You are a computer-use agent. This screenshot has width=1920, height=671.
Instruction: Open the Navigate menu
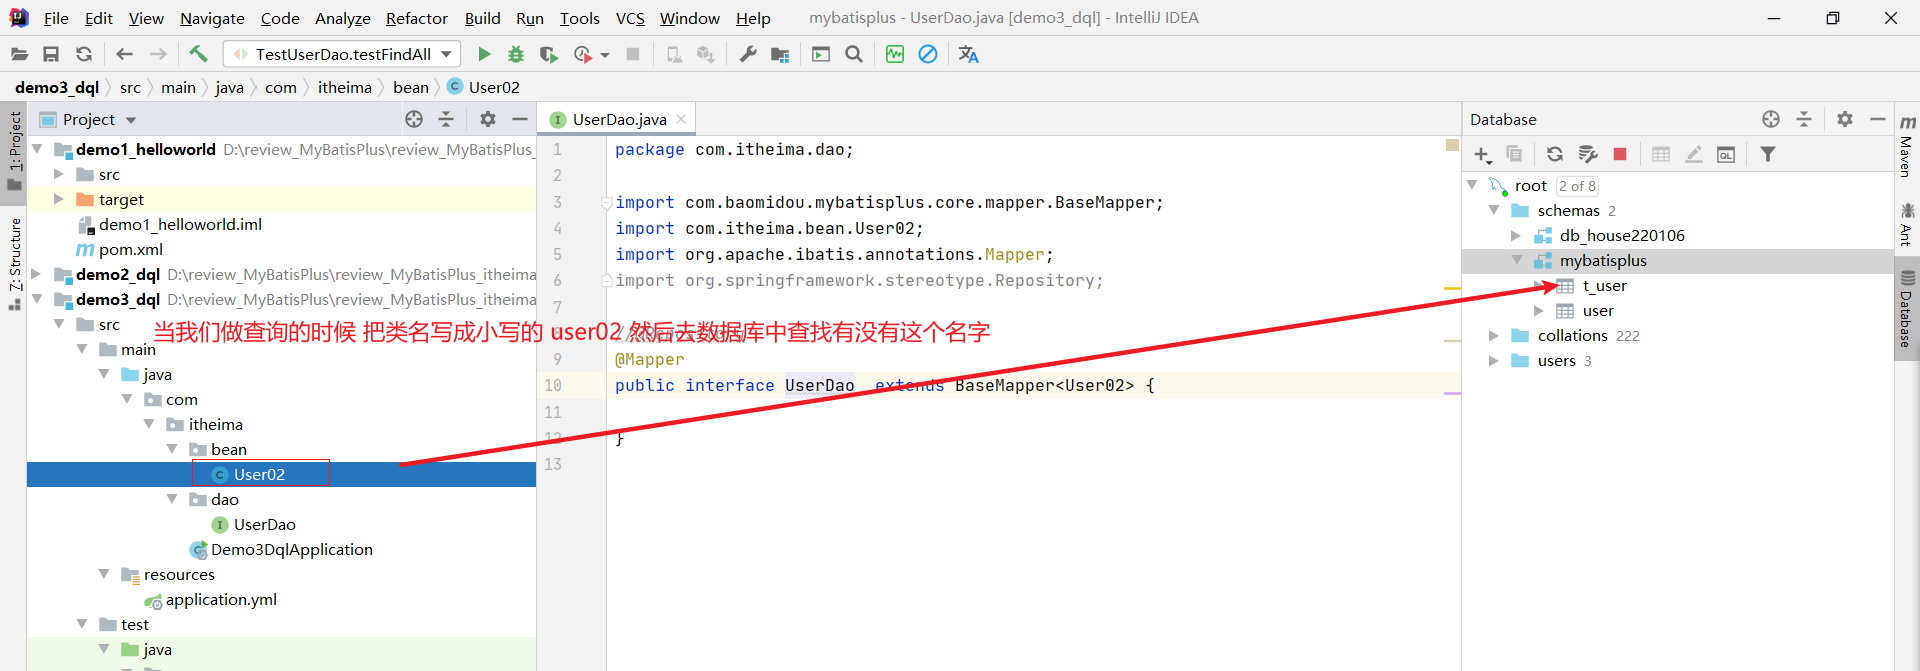tap(212, 18)
